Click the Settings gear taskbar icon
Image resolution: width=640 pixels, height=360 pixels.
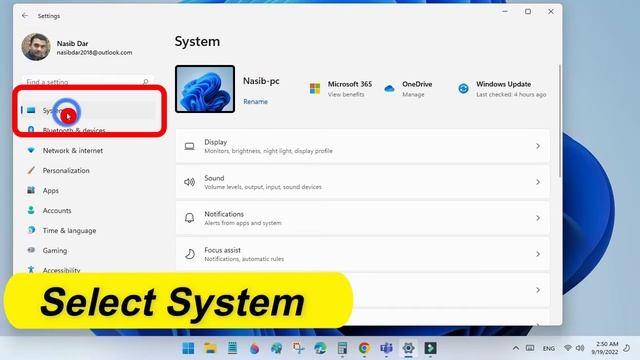(x=409, y=348)
